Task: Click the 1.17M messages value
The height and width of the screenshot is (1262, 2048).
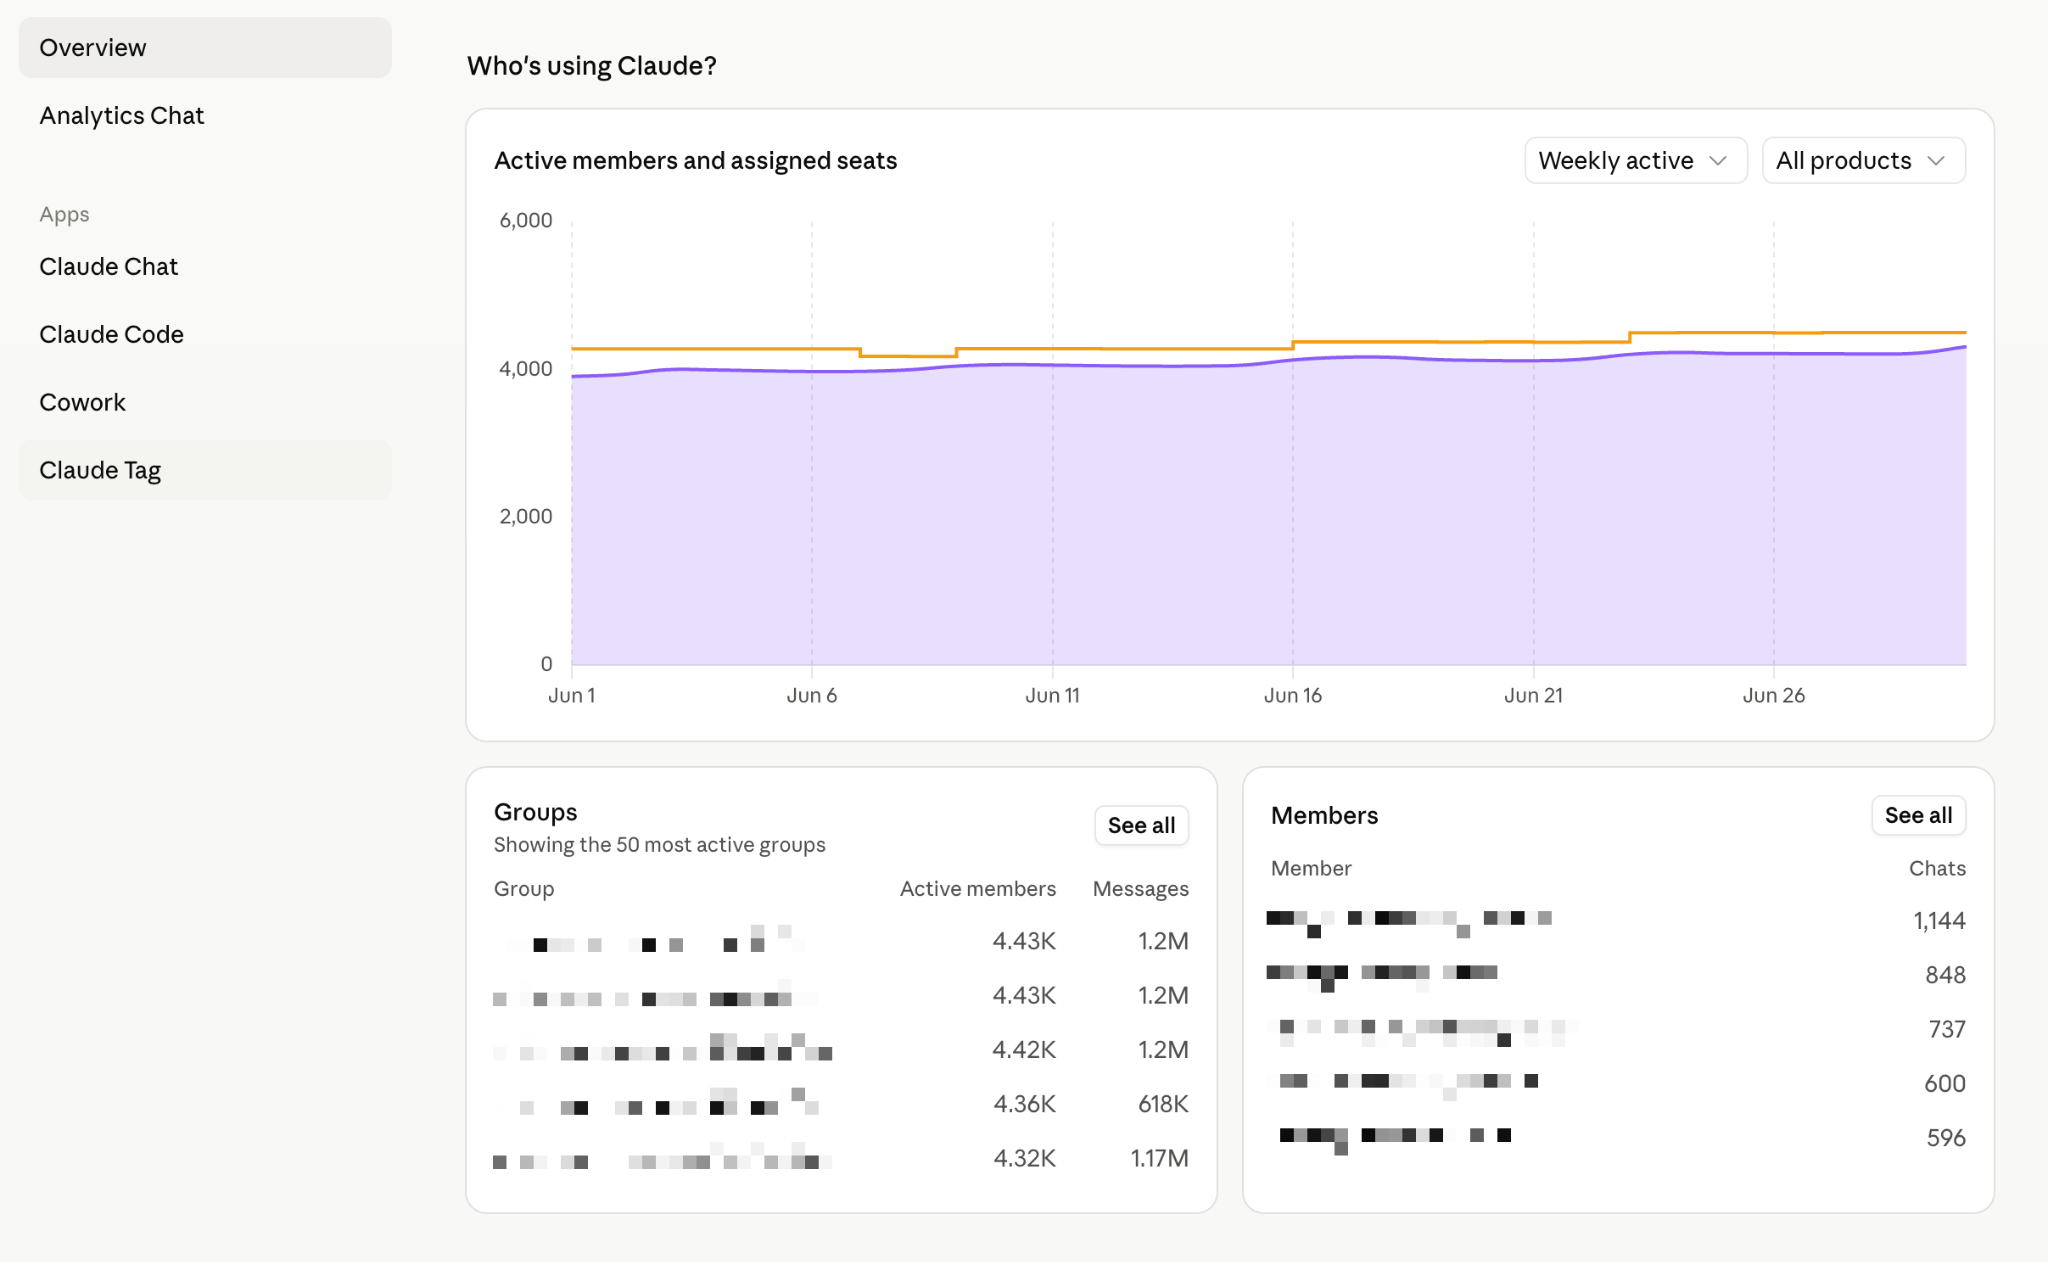Action: pos(1159,1157)
